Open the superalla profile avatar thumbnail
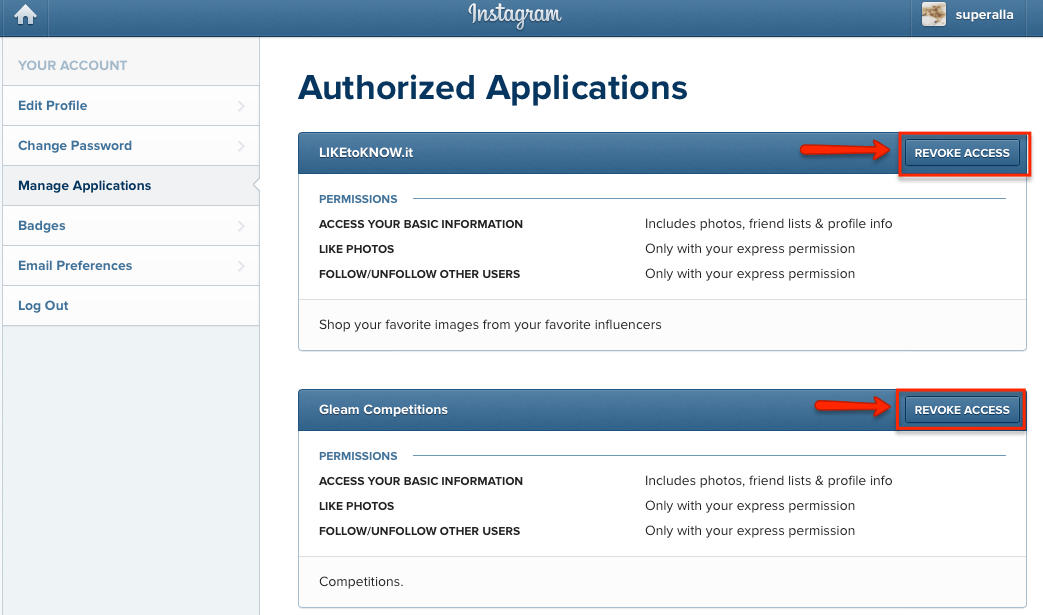 (x=934, y=15)
